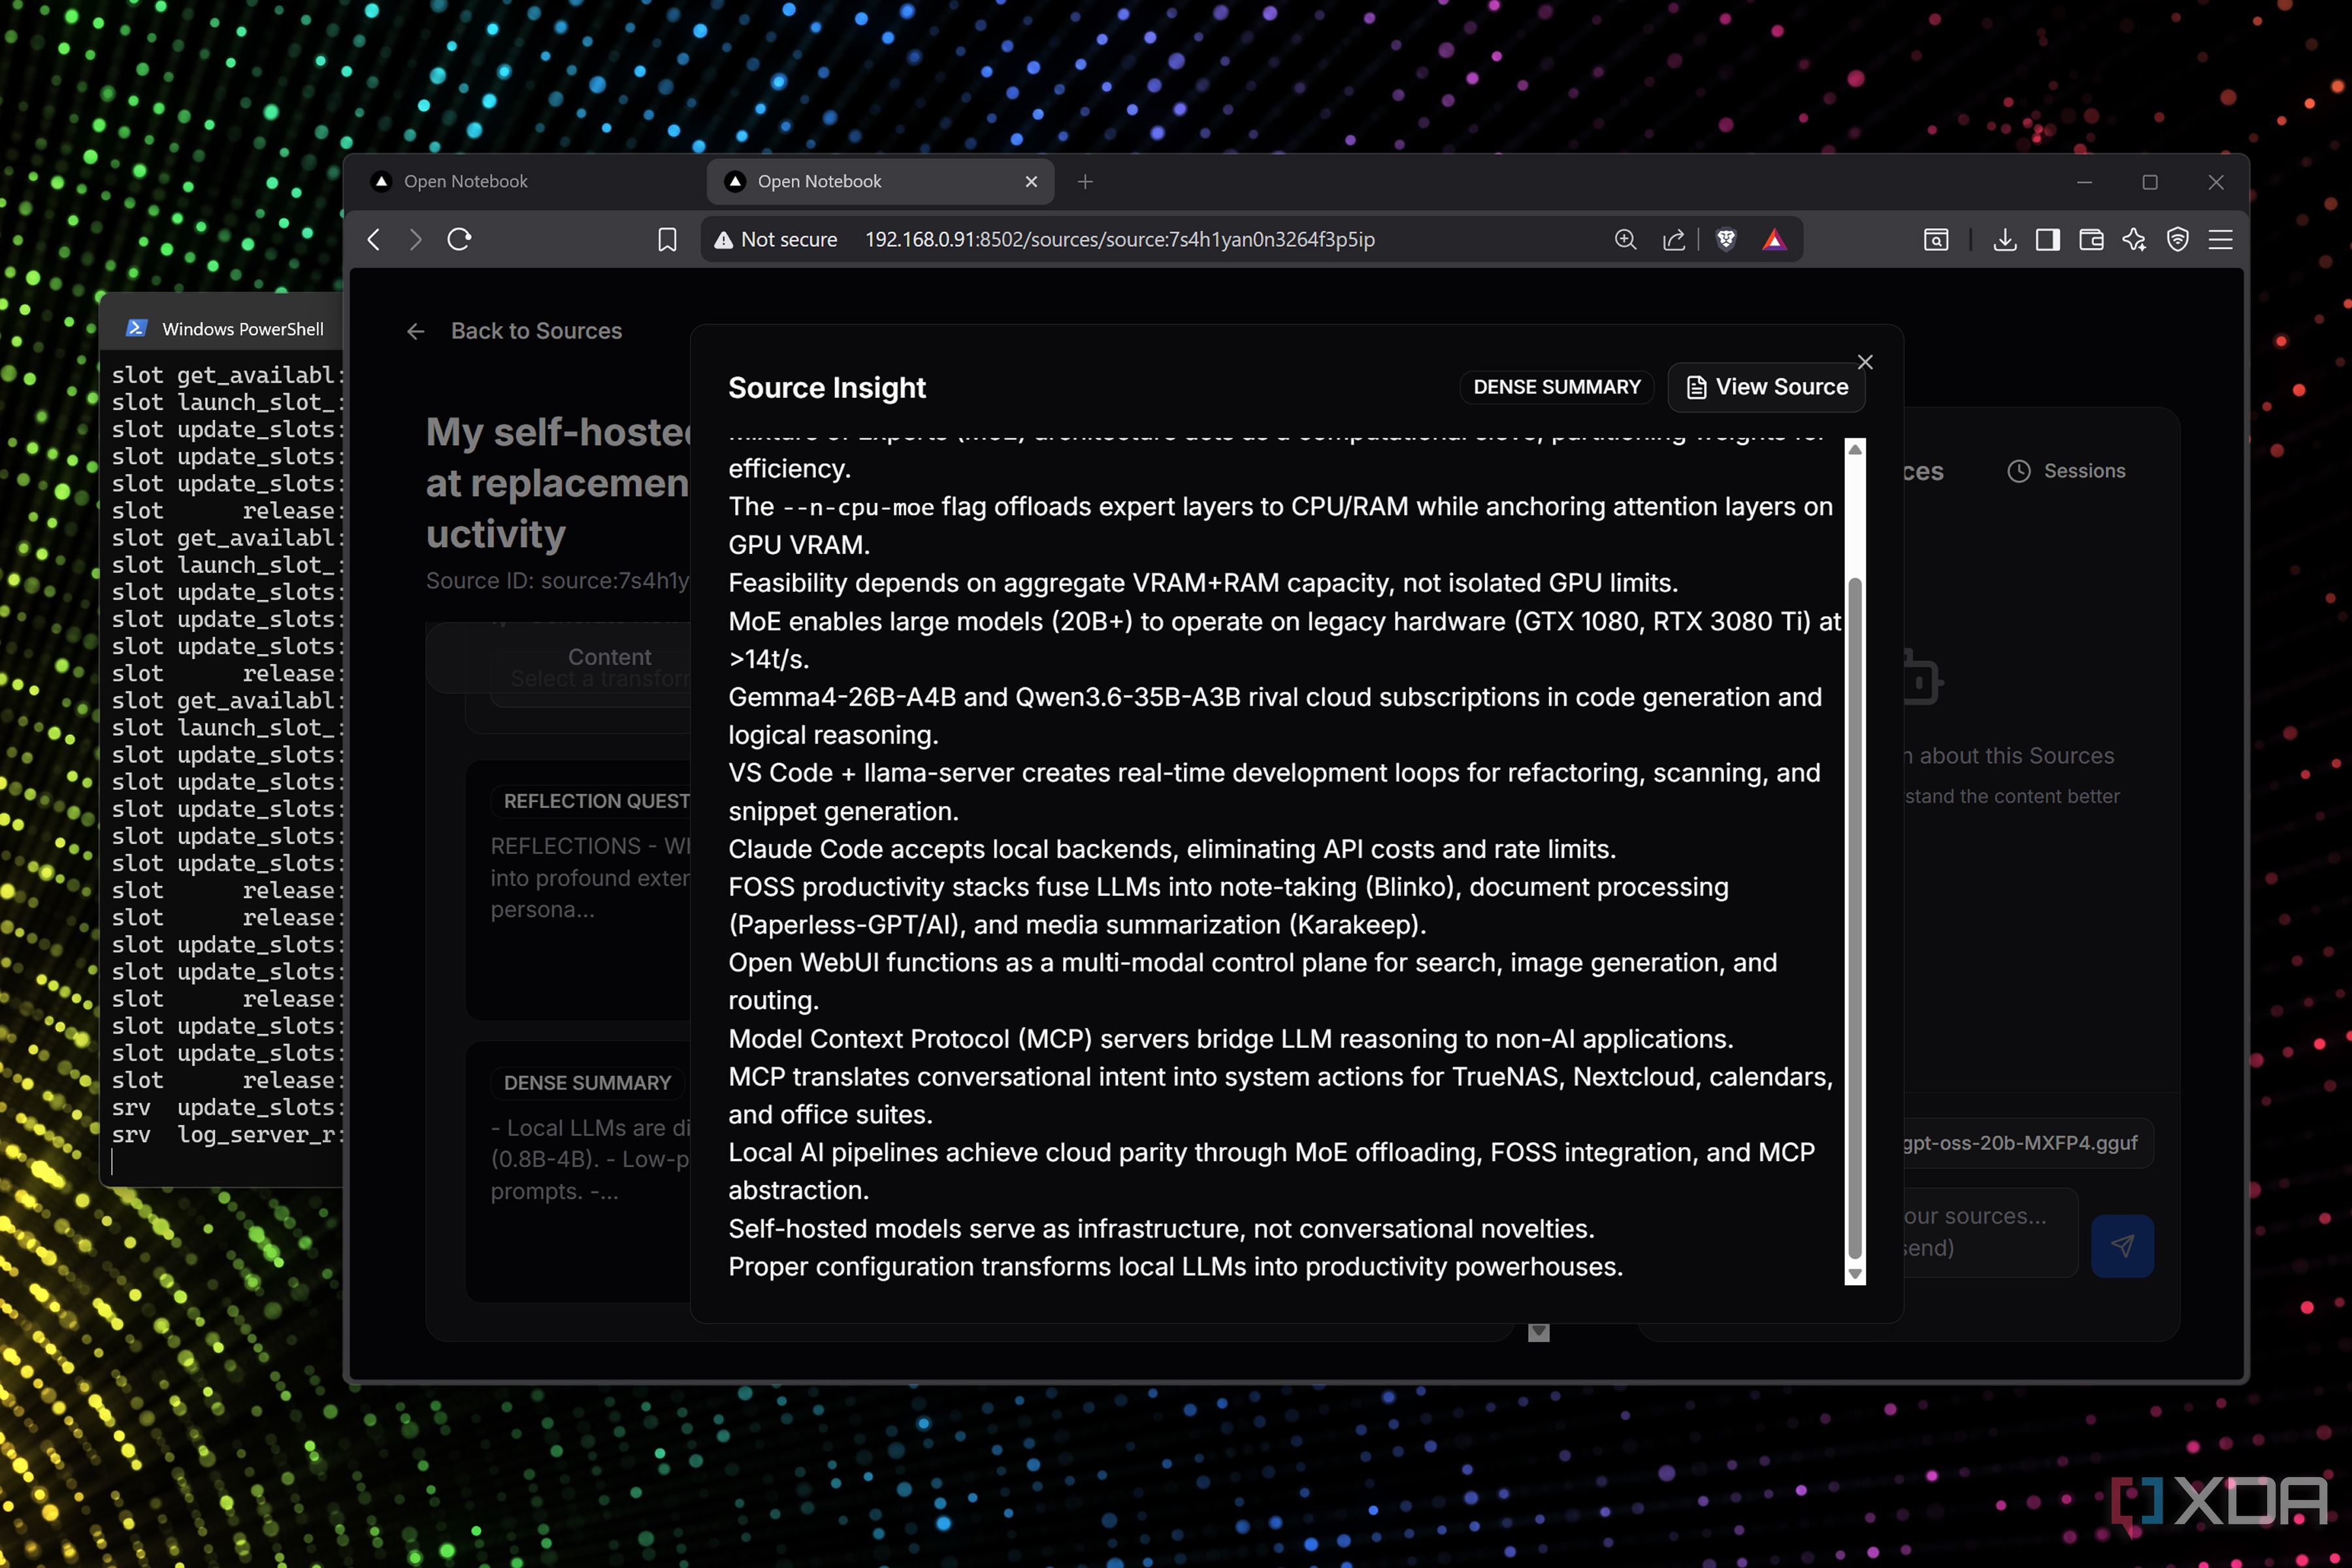The width and height of the screenshot is (2352, 1568).
Task: Reload the page with refresh icon
Action: pos(459,240)
